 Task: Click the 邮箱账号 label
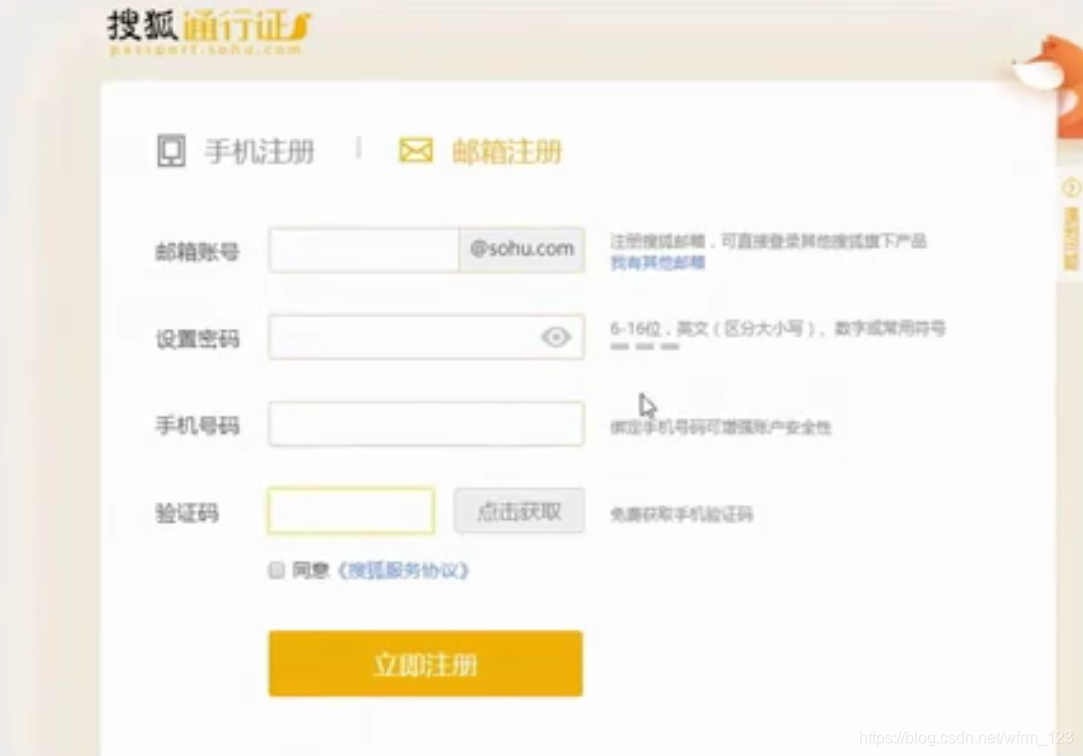click(x=198, y=252)
